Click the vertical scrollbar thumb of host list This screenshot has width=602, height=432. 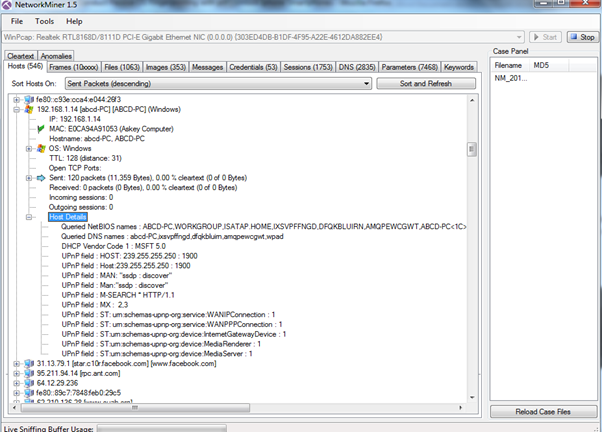[472, 149]
